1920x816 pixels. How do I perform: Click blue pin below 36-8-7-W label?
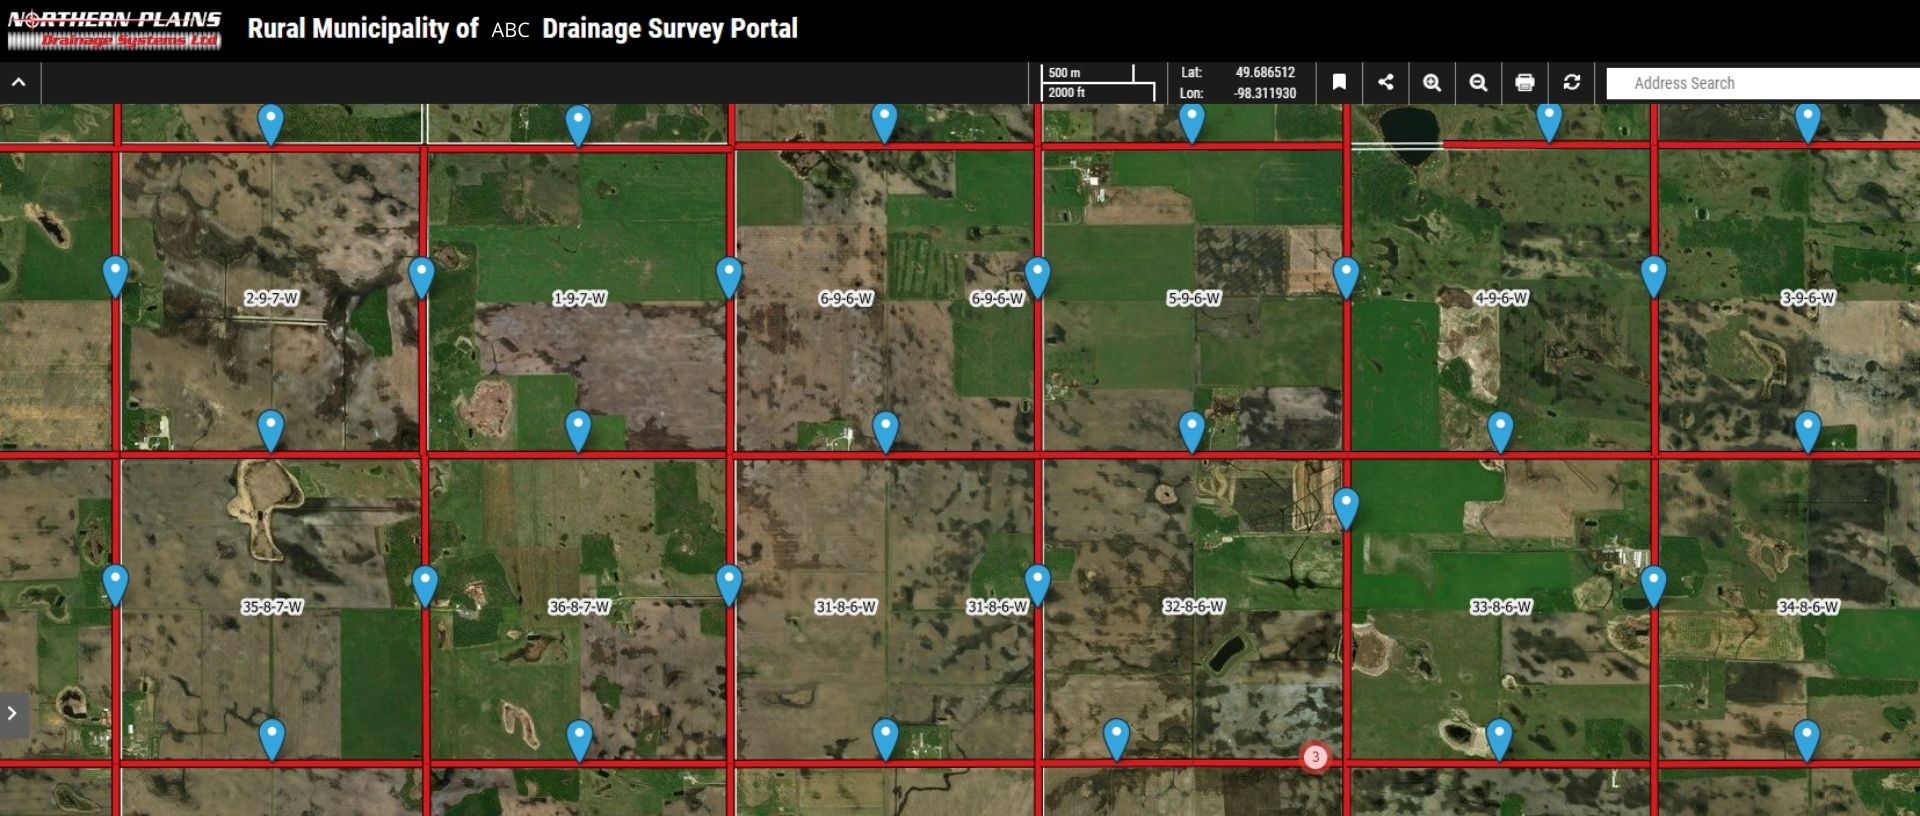tap(580, 740)
